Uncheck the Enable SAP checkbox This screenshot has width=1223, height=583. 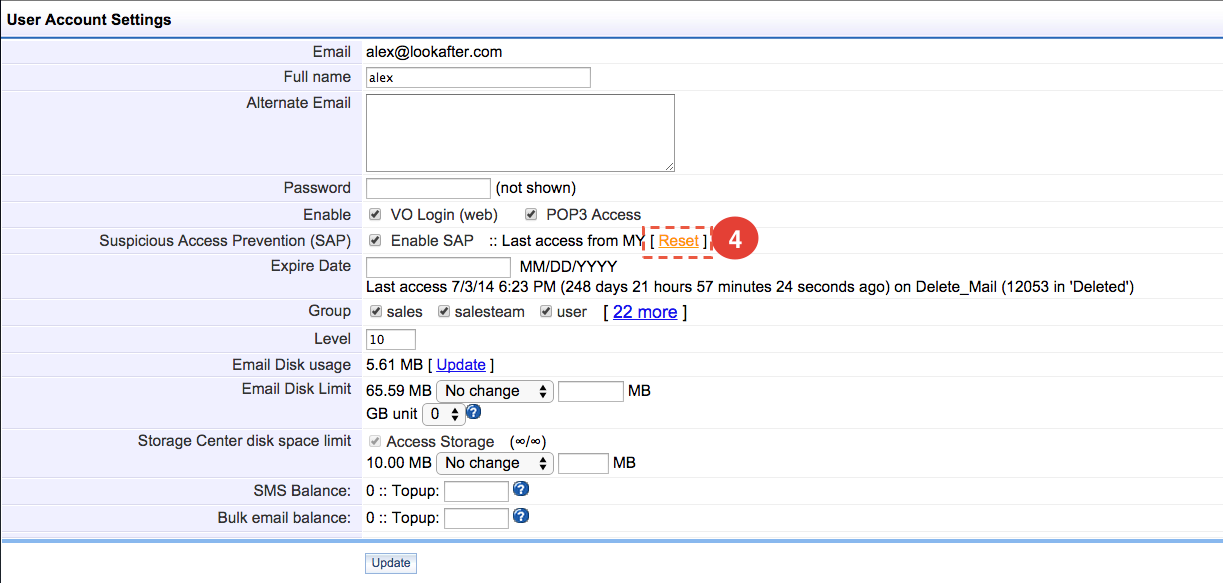(x=375, y=240)
